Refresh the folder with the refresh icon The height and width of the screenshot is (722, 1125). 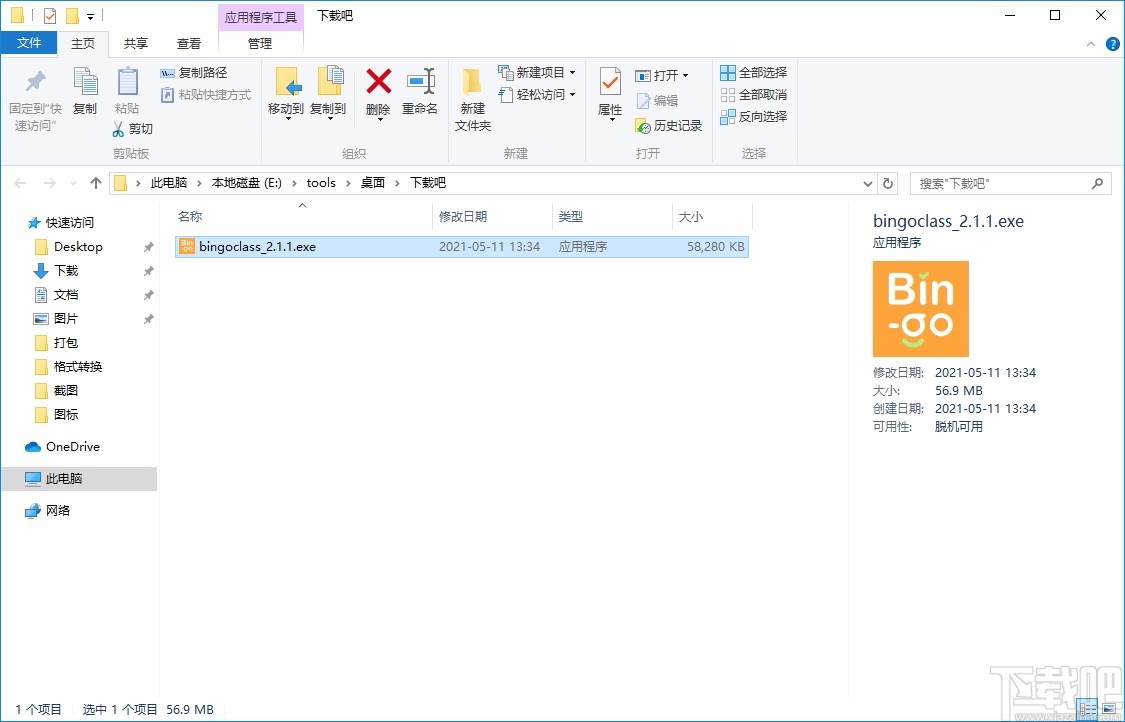(x=888, y=183)
